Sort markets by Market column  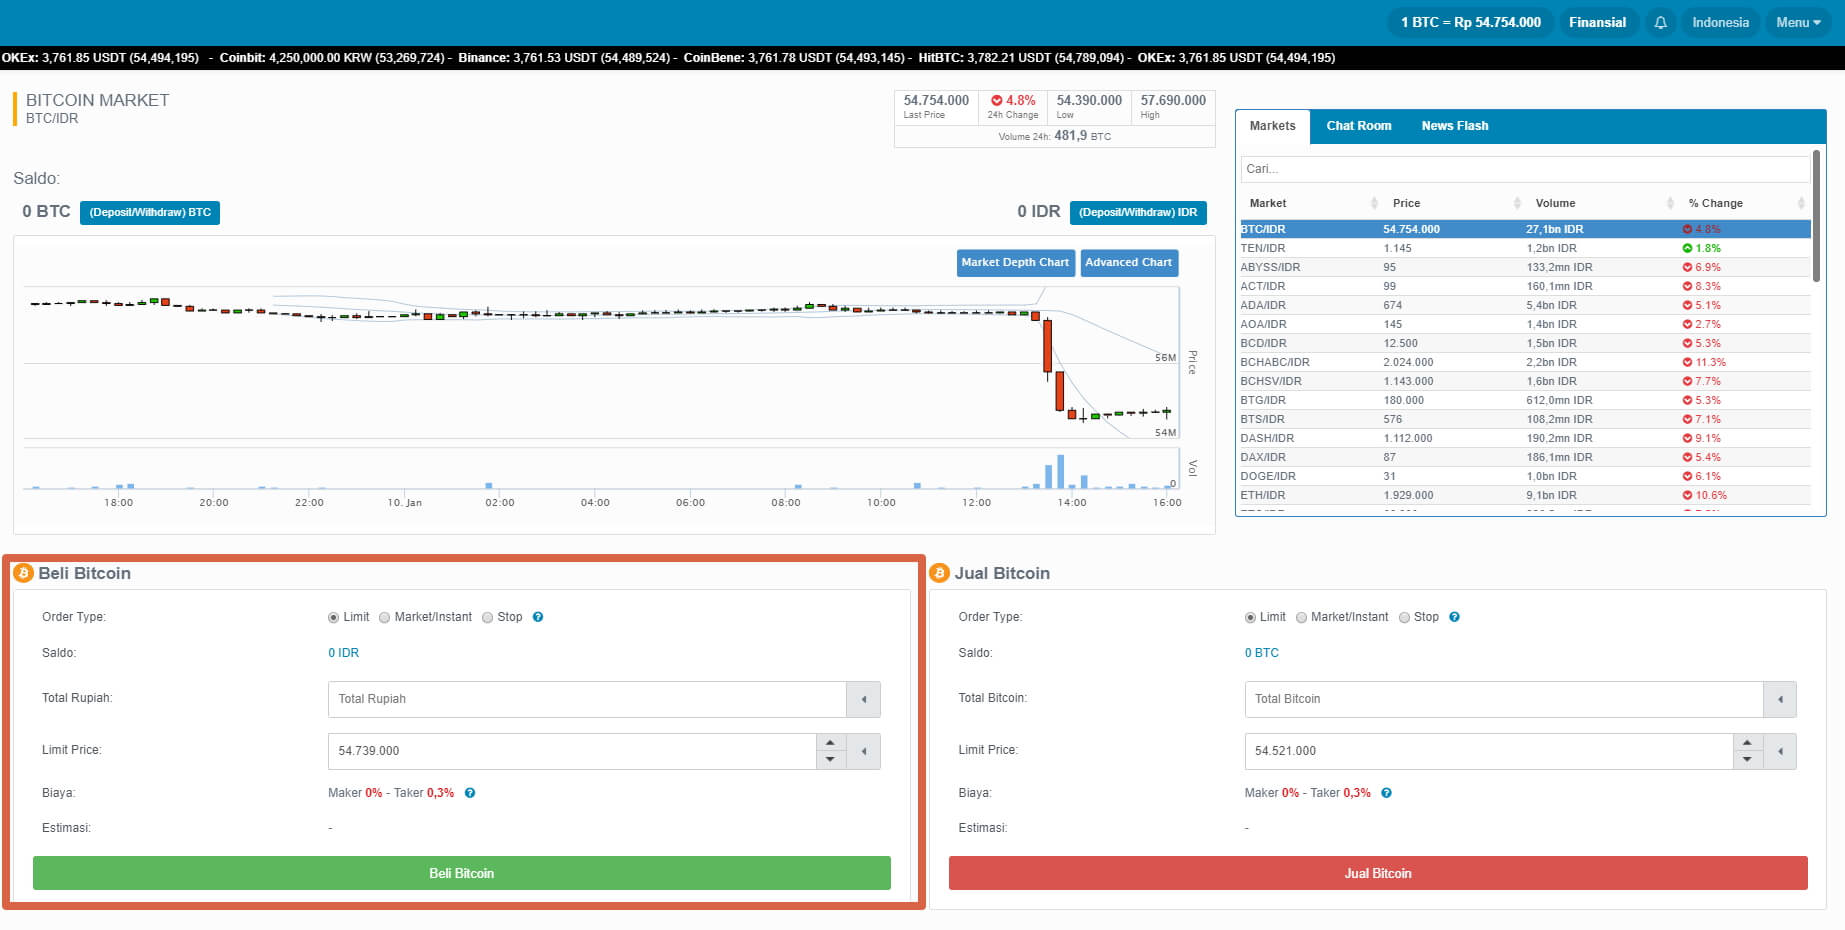click(x=1312, y=203)
